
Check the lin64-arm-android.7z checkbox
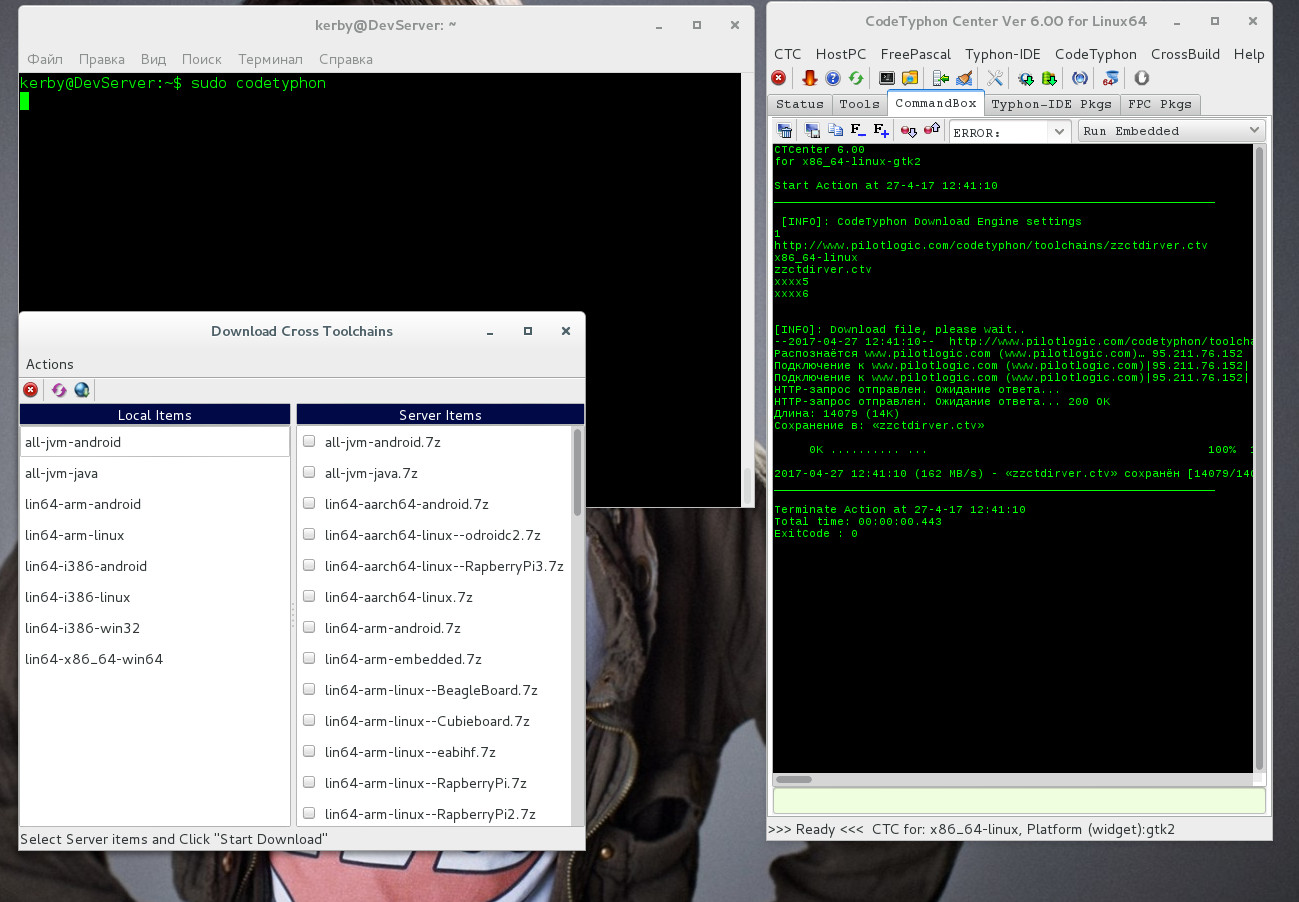(x=309, y=627)
